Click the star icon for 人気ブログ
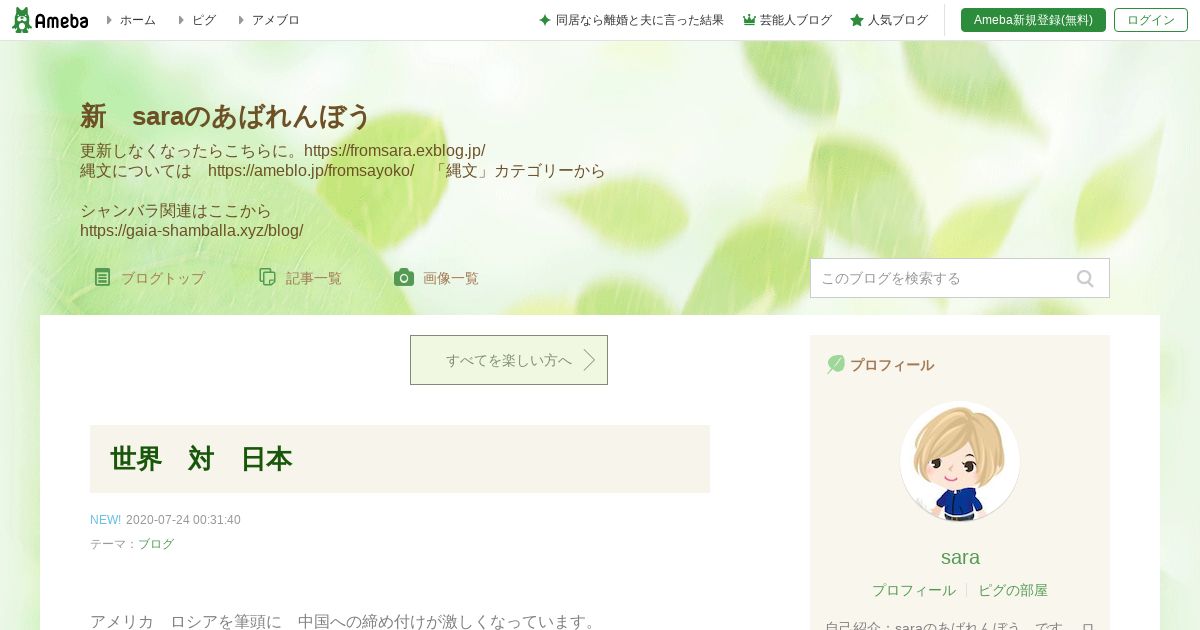This screenshot has height=630, width=1200. coord(857,20)
